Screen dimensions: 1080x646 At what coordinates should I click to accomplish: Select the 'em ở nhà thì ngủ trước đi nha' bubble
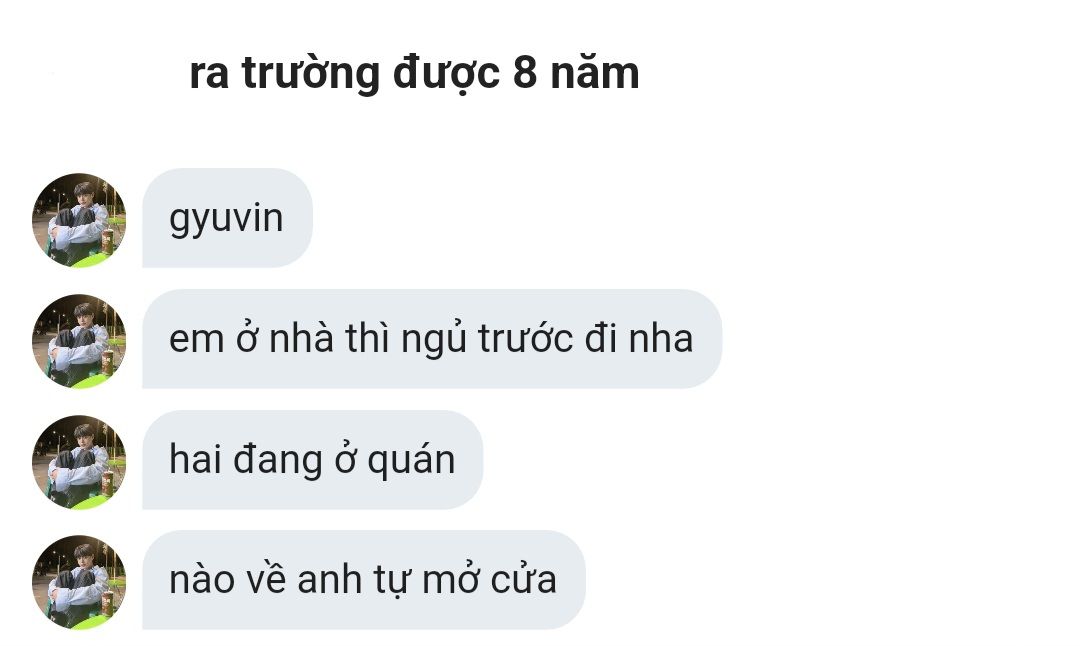pos(432,339)
